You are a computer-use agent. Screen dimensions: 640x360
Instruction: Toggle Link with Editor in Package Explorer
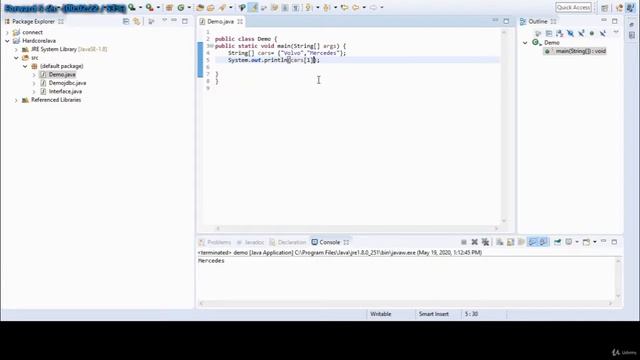click(x=136, y=21)
